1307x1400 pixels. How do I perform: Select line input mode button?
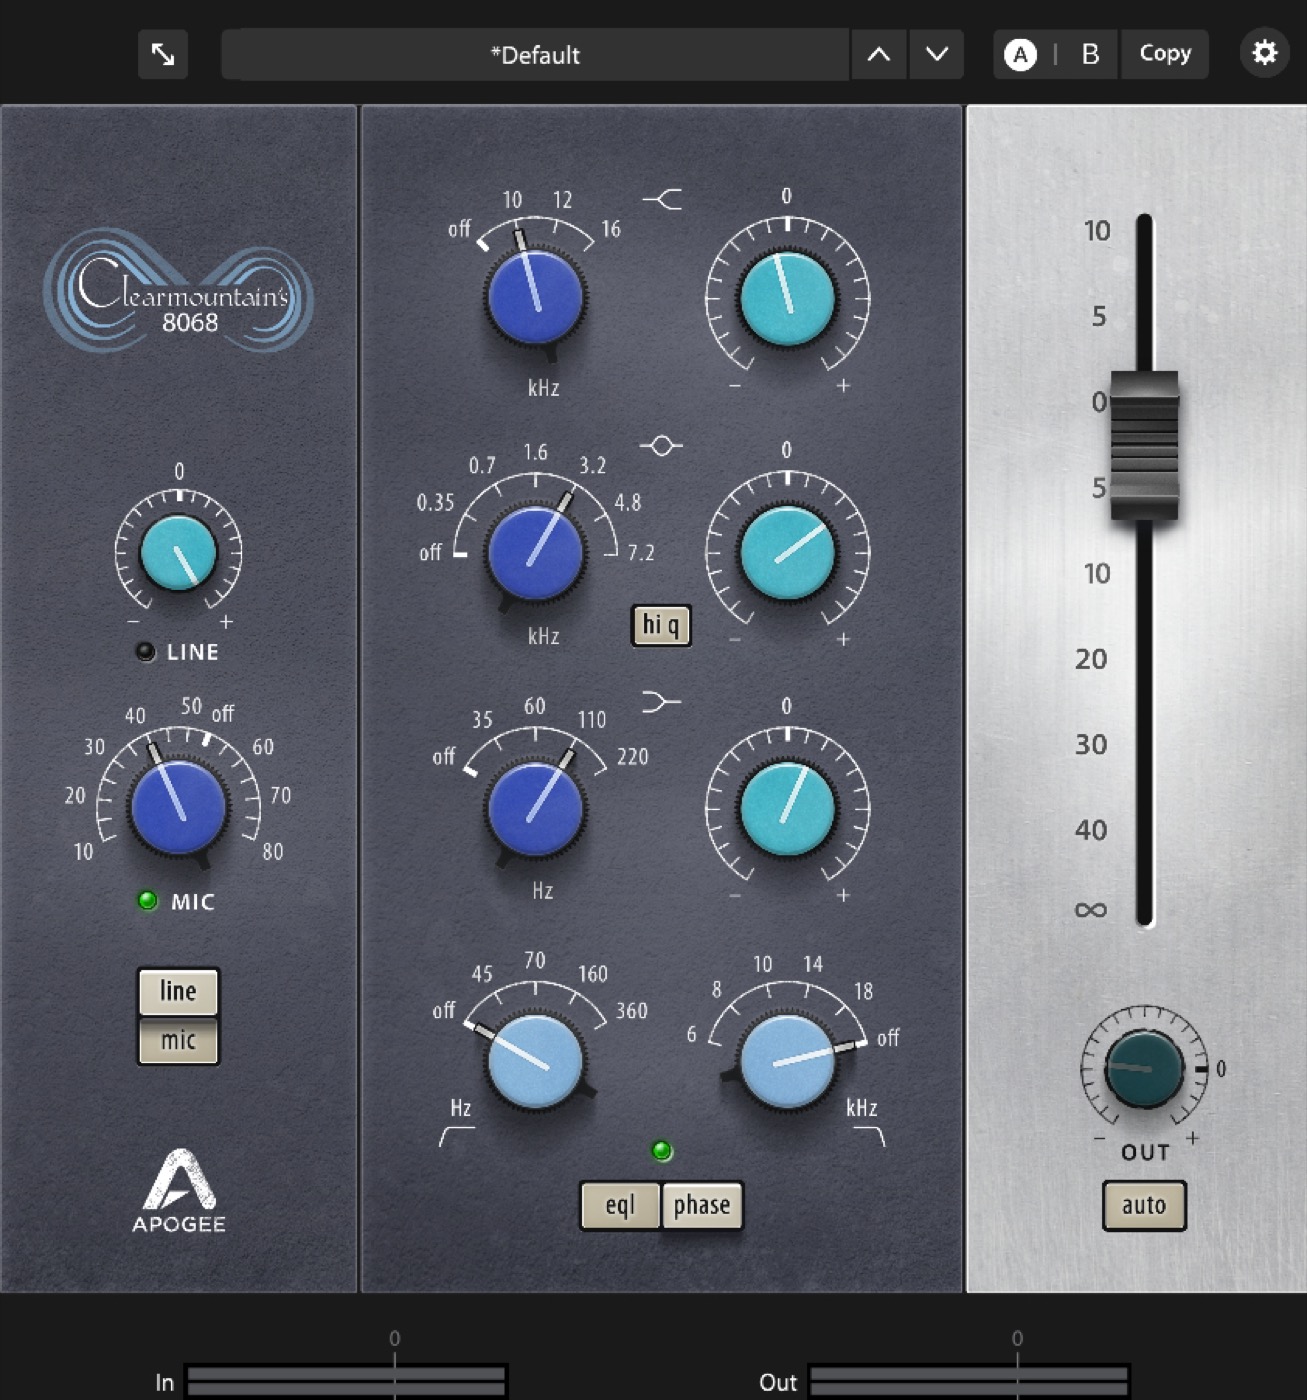point(178,991)
